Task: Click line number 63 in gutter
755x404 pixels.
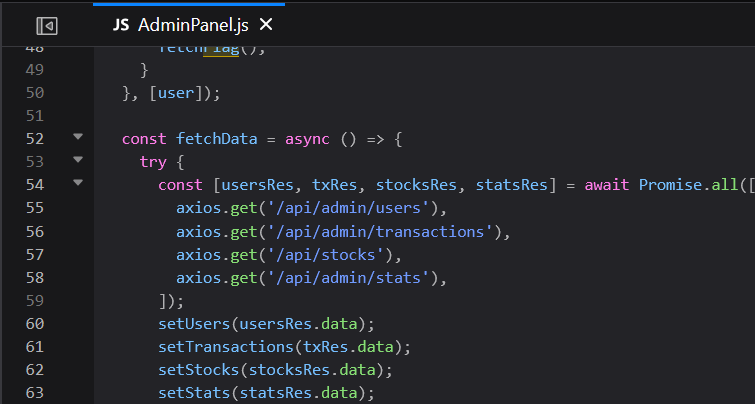Action: 35,393
